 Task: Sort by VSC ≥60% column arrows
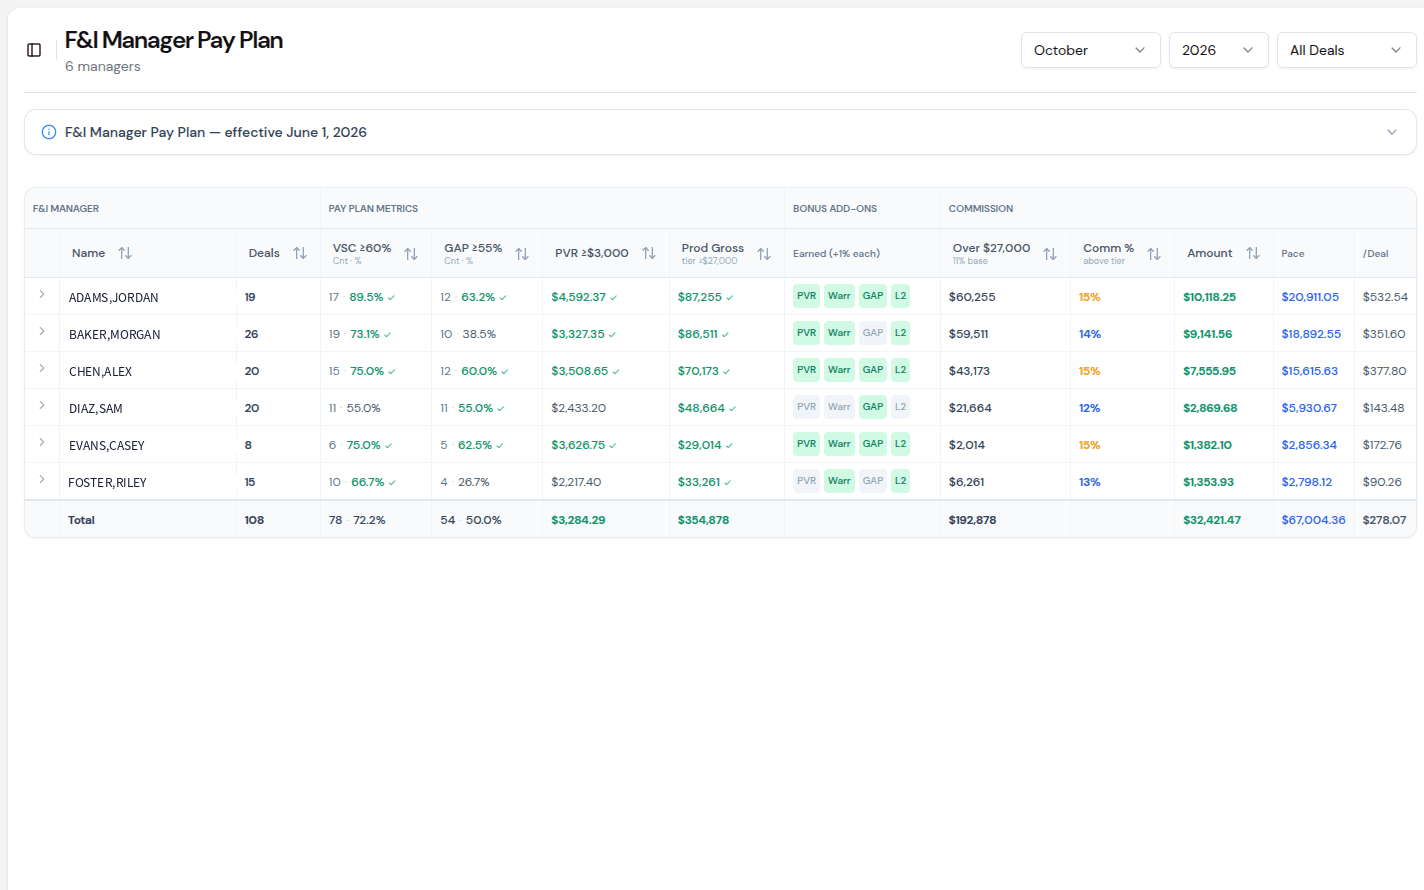[411, 254]
